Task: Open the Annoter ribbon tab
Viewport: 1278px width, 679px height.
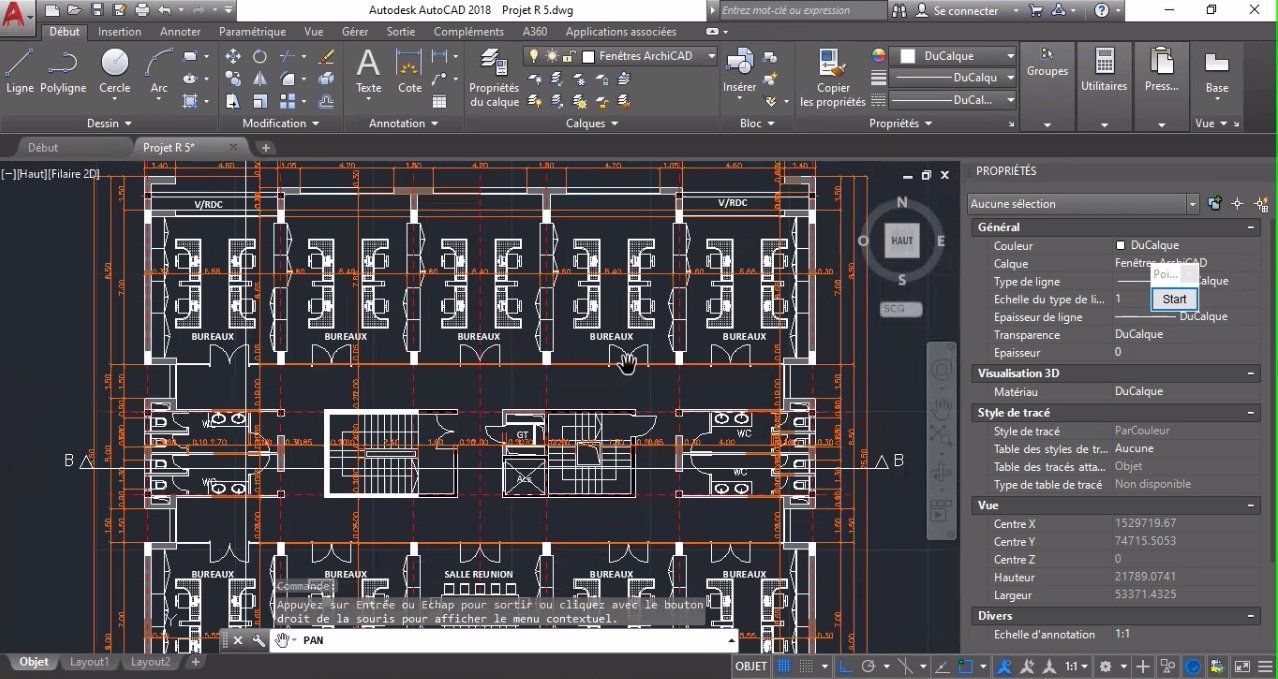Action: tap(180, 32)
